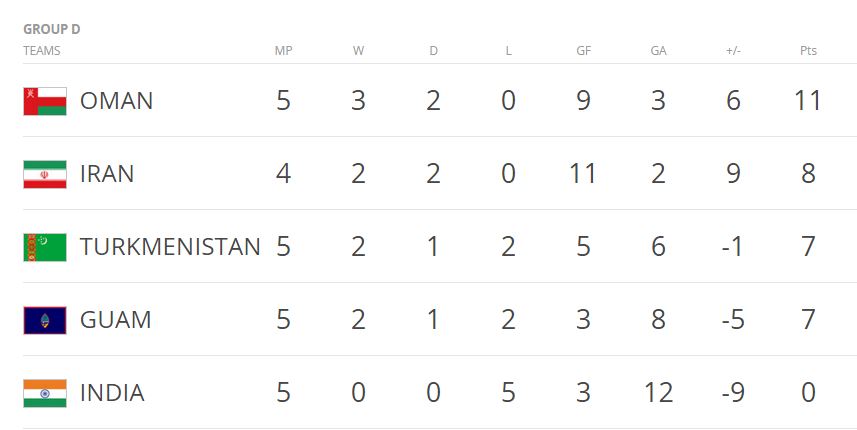
Task: Click the MP column header
Action: pos(283,51)
